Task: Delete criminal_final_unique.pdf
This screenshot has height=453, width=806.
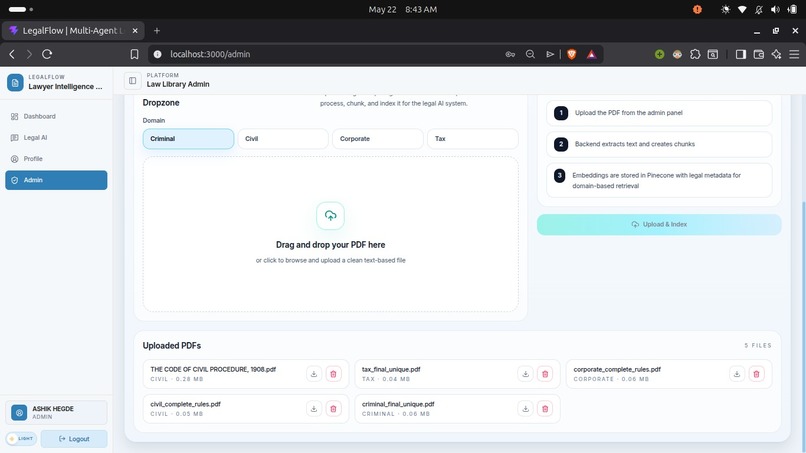Action: pyautogui.click(x=545, y=409)
